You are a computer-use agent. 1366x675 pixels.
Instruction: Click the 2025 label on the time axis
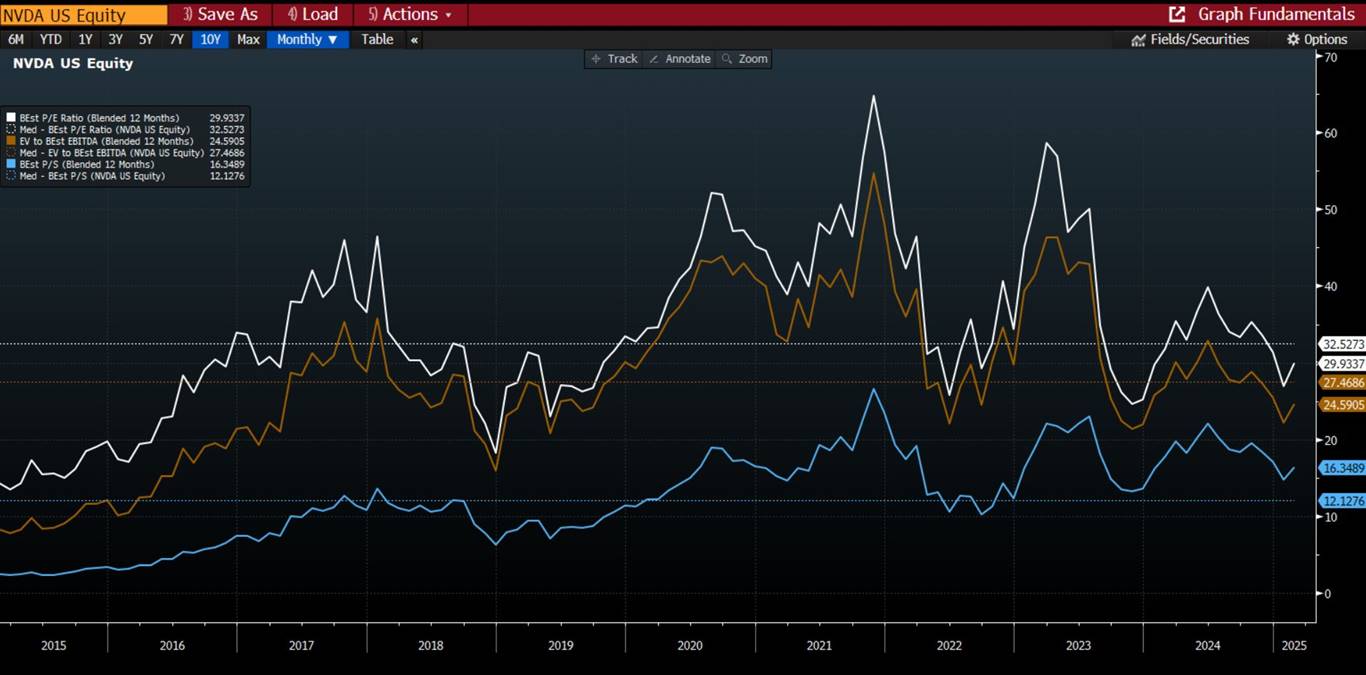[1293, 646]
